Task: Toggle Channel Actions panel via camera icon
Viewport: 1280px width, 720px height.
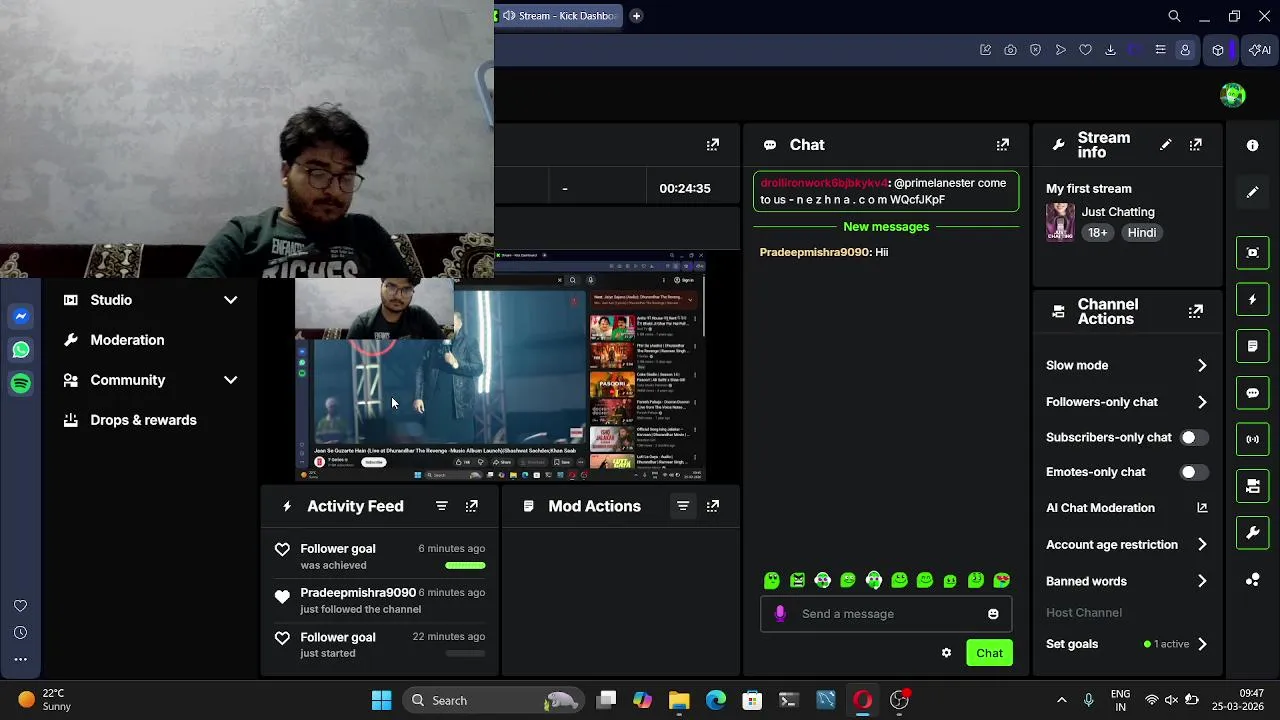Action: coord(1252,486)
